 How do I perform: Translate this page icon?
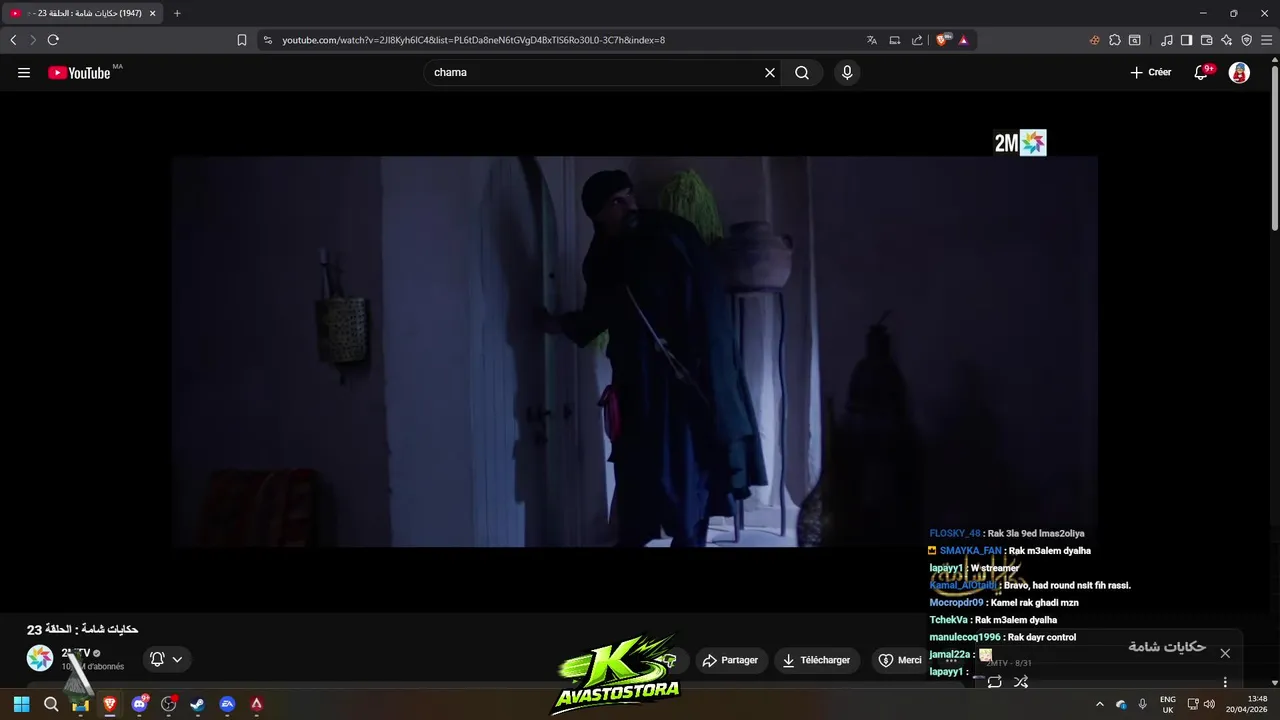[x=872, y=40]
